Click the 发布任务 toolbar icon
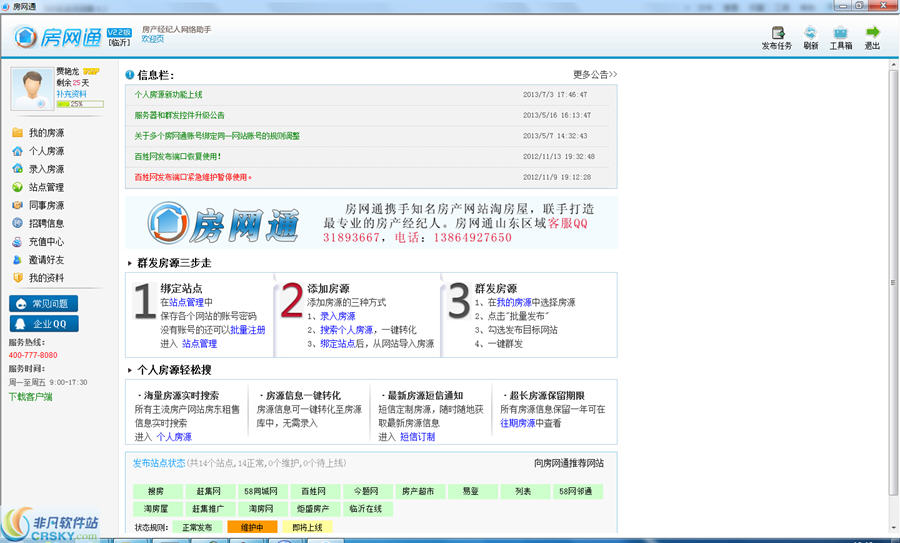This screenshot has width=900, height=543. [x=778, y=33]
